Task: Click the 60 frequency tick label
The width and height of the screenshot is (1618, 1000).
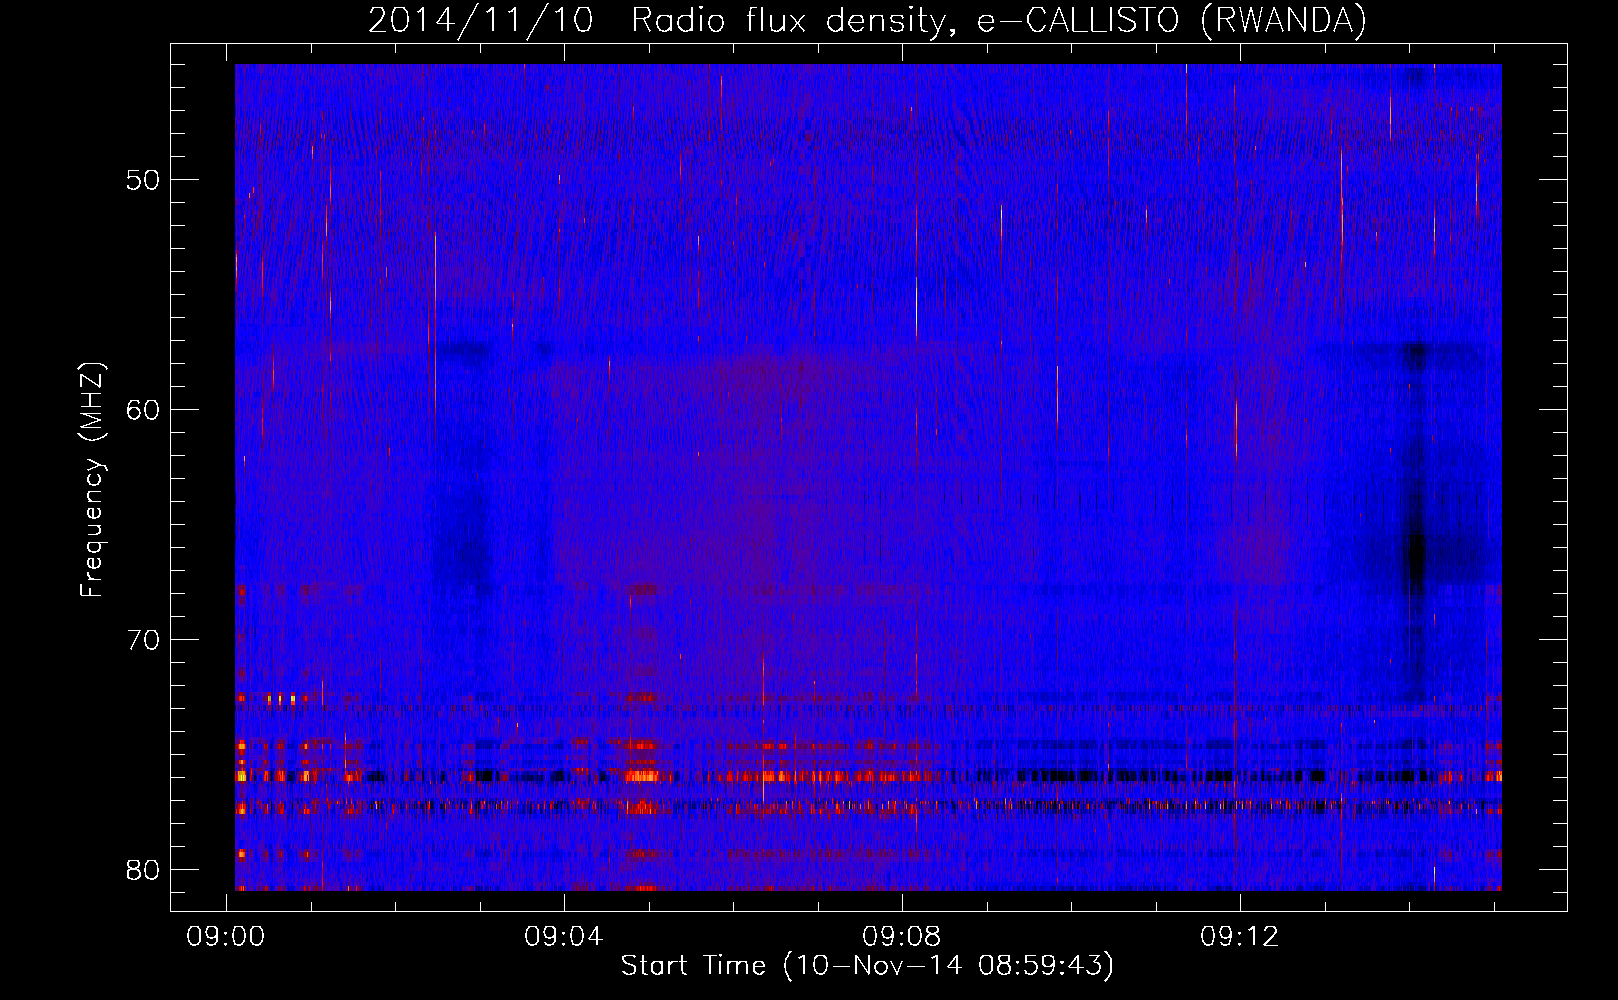Action: click(144, 410)
